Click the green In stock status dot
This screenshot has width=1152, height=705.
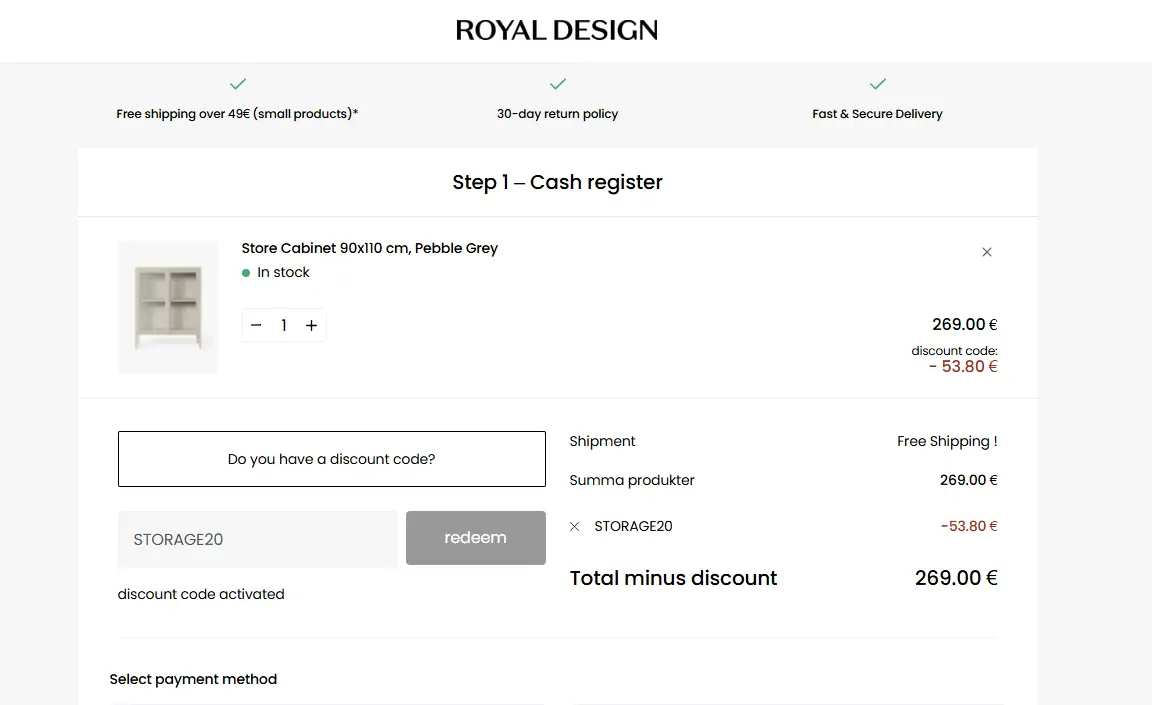point(246,273)
